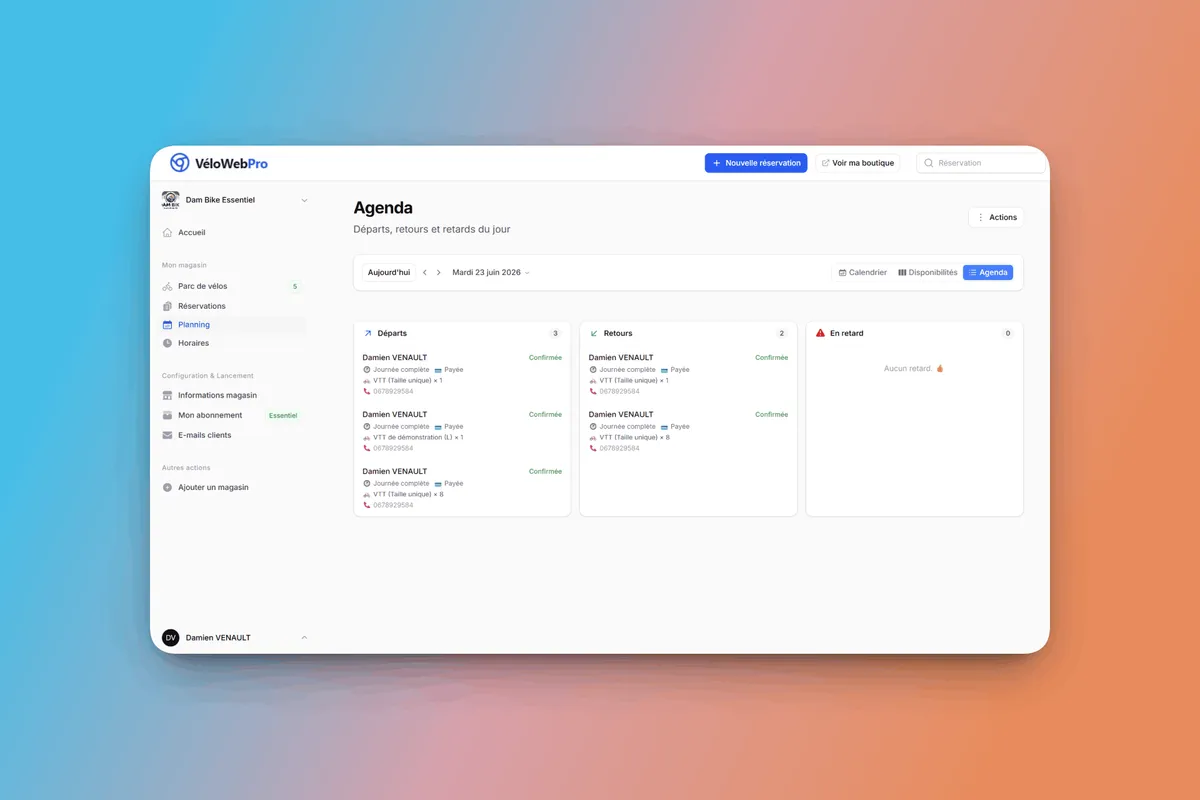Click Confirmée status of first Retours booking
This screenshot has width=1200, height=800.
point(771,357)
